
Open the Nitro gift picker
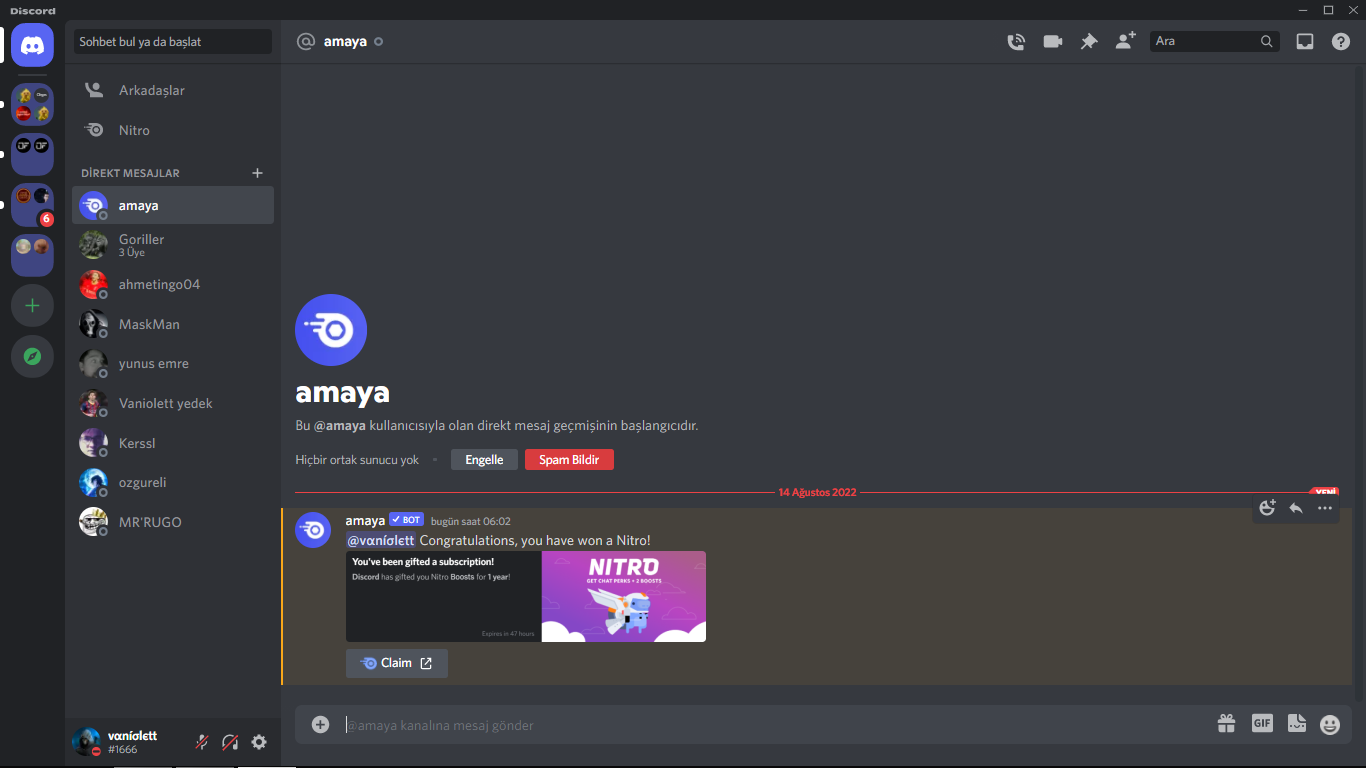pos(1226,724)
